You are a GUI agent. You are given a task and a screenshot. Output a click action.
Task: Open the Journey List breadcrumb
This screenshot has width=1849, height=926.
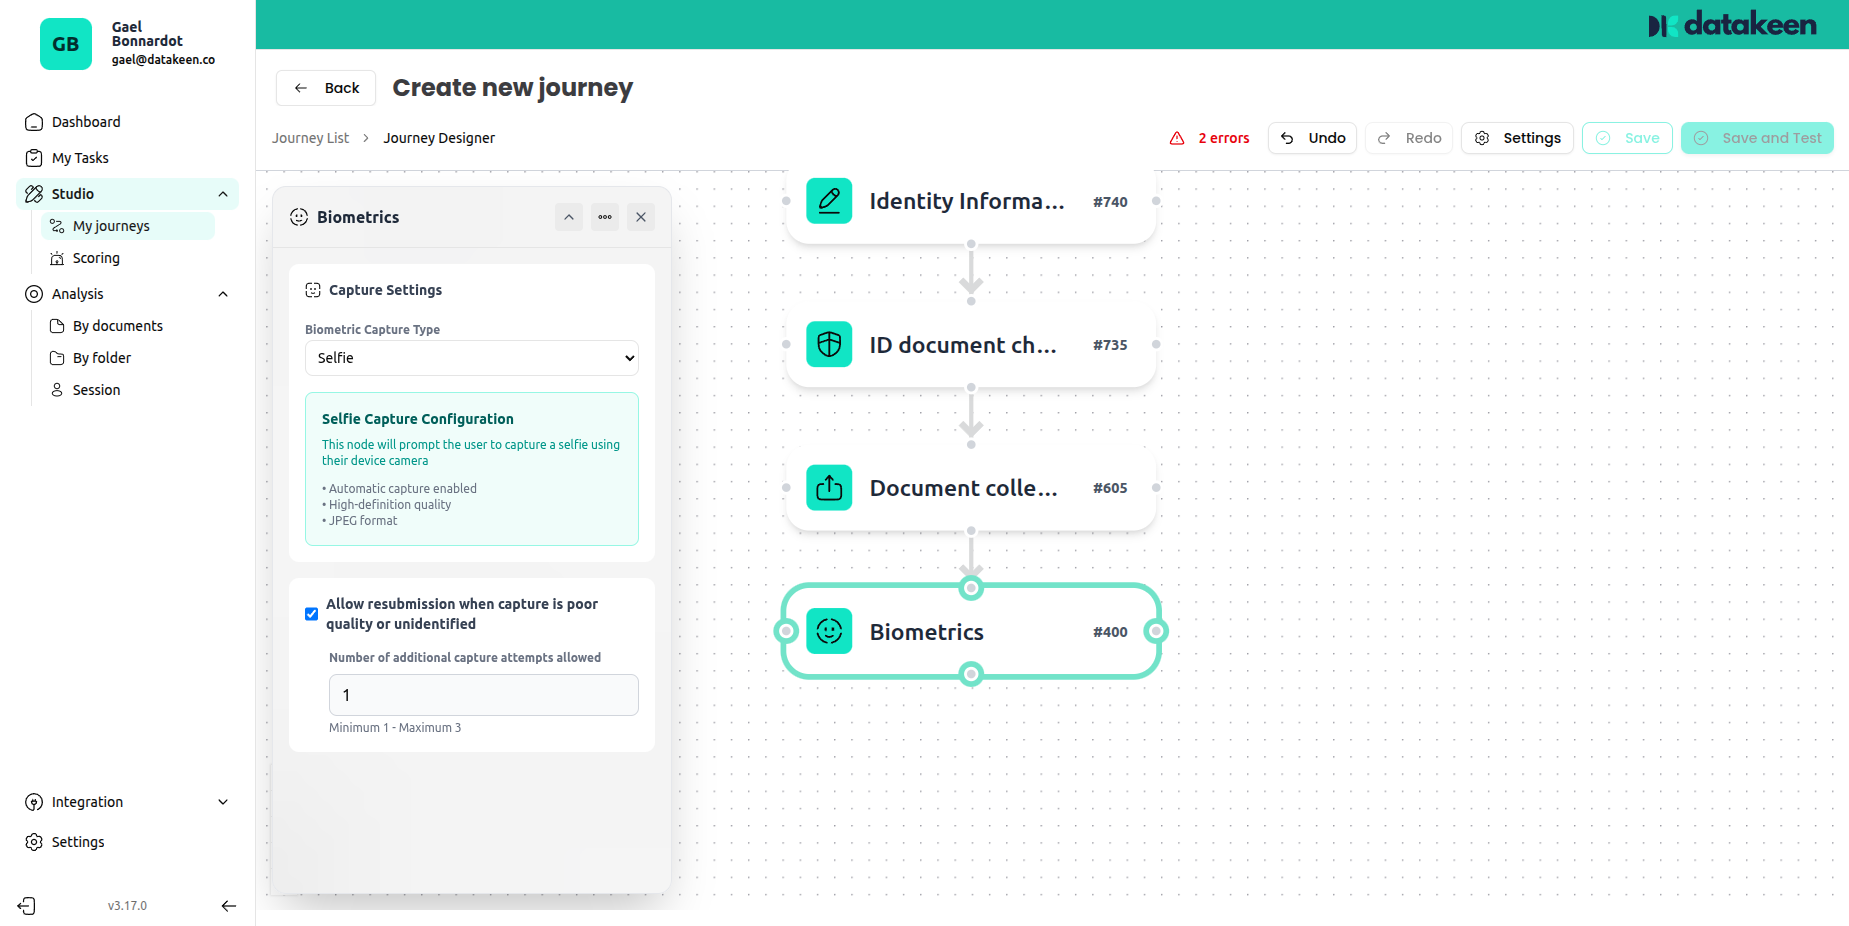coord(310,137)
